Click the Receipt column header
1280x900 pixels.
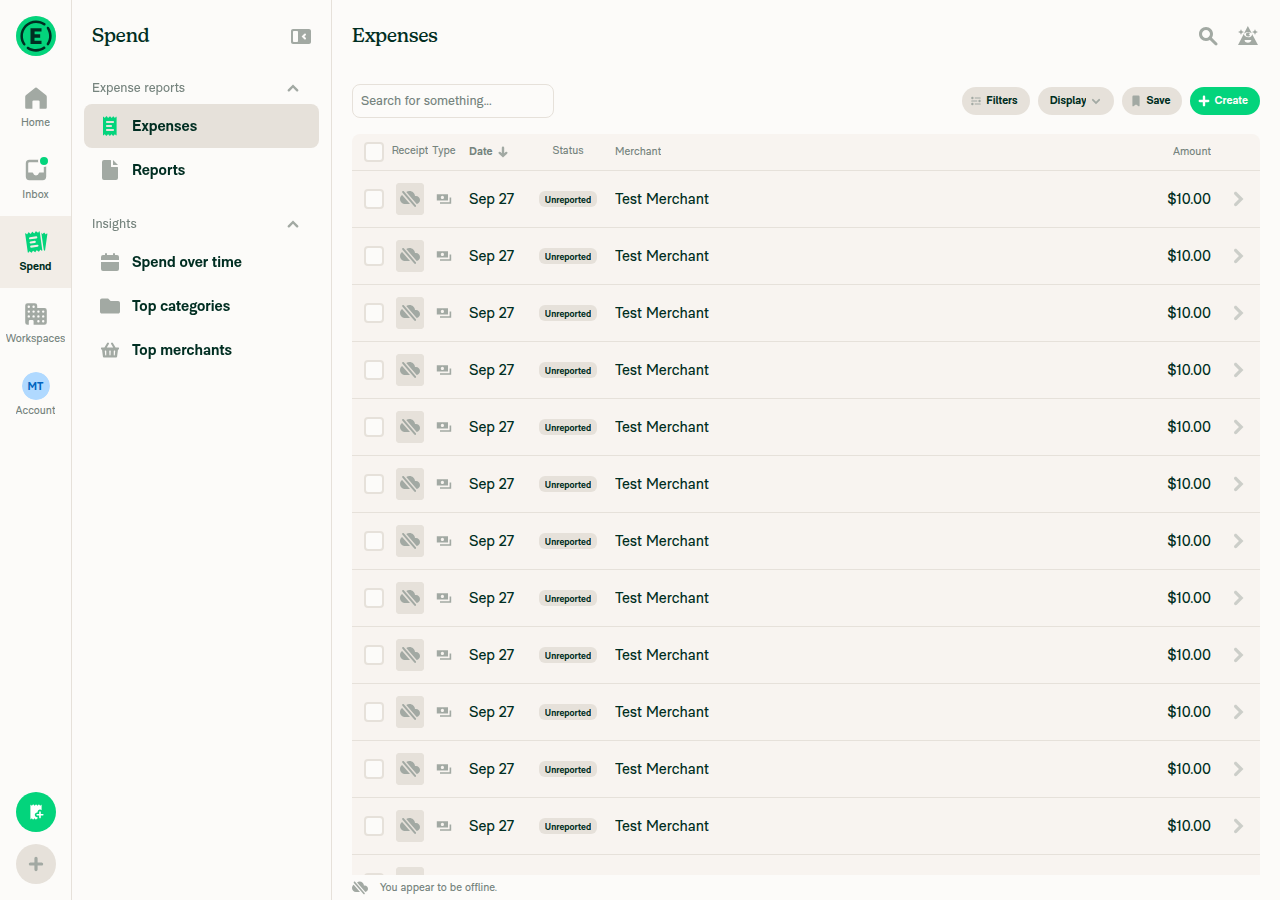(x=410, y=151)
